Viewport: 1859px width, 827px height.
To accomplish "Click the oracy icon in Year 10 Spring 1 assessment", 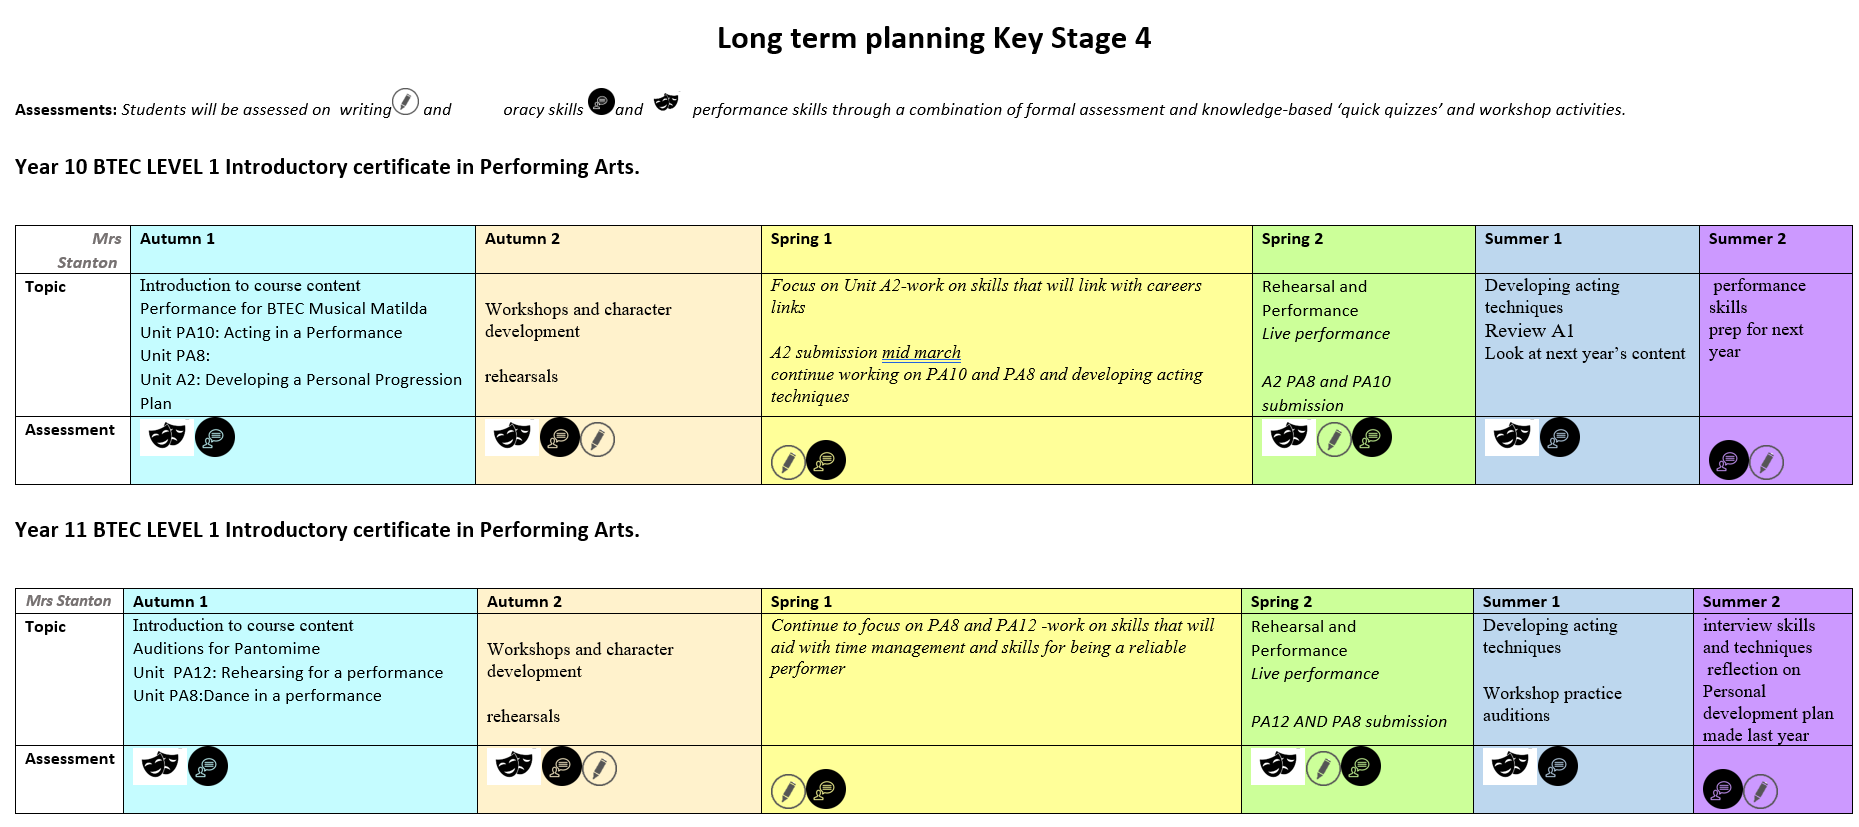I will pos(826,460).
